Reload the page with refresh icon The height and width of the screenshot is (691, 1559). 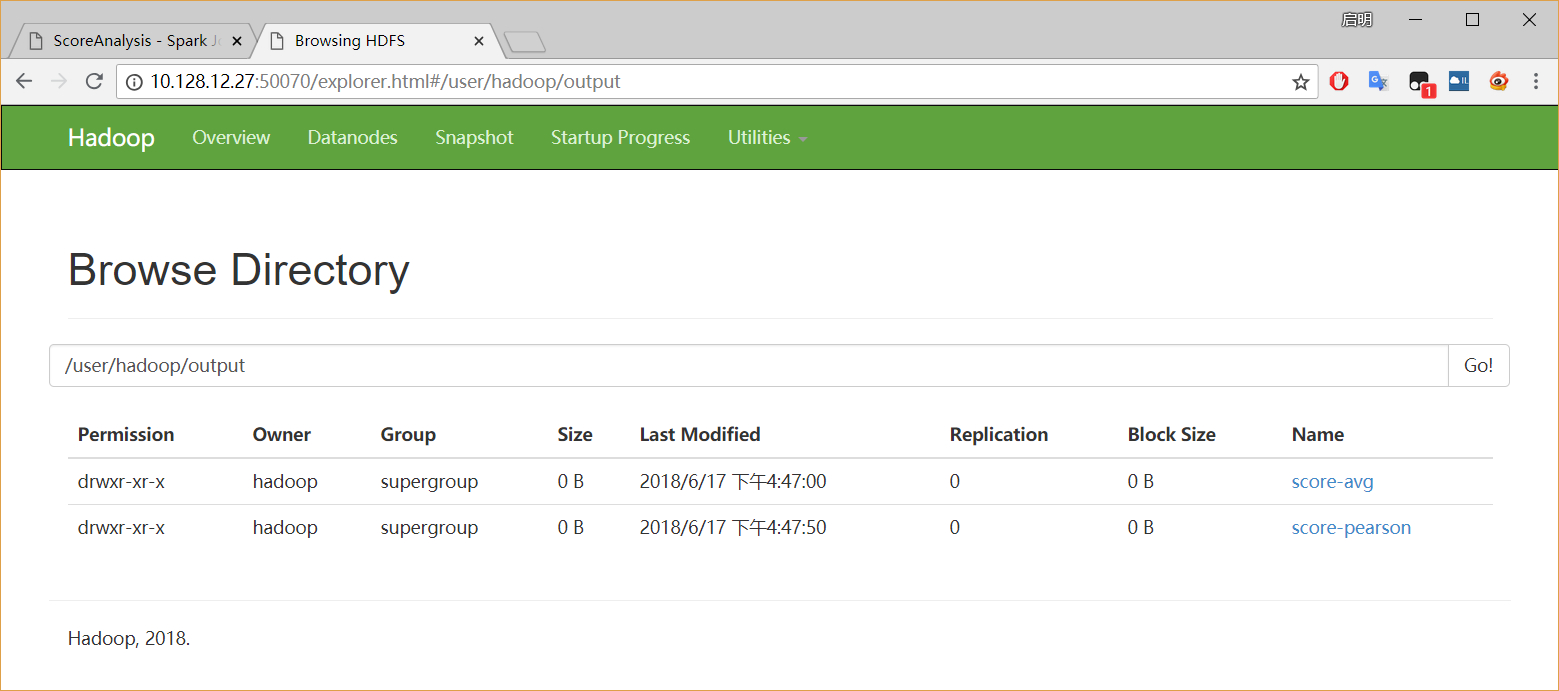(x=94, y=82)
